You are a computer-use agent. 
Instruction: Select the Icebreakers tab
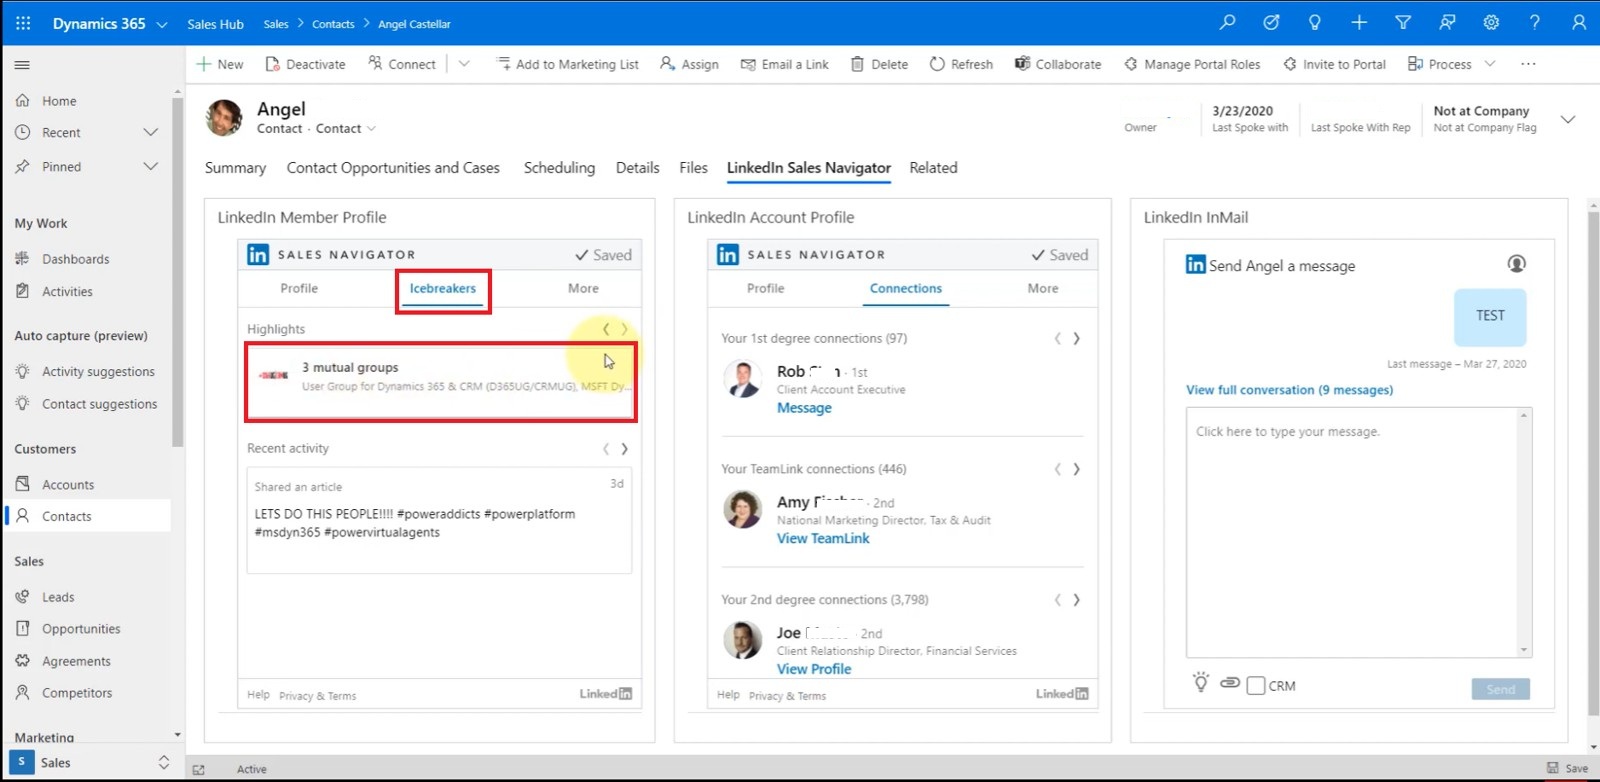pos(443,288)
